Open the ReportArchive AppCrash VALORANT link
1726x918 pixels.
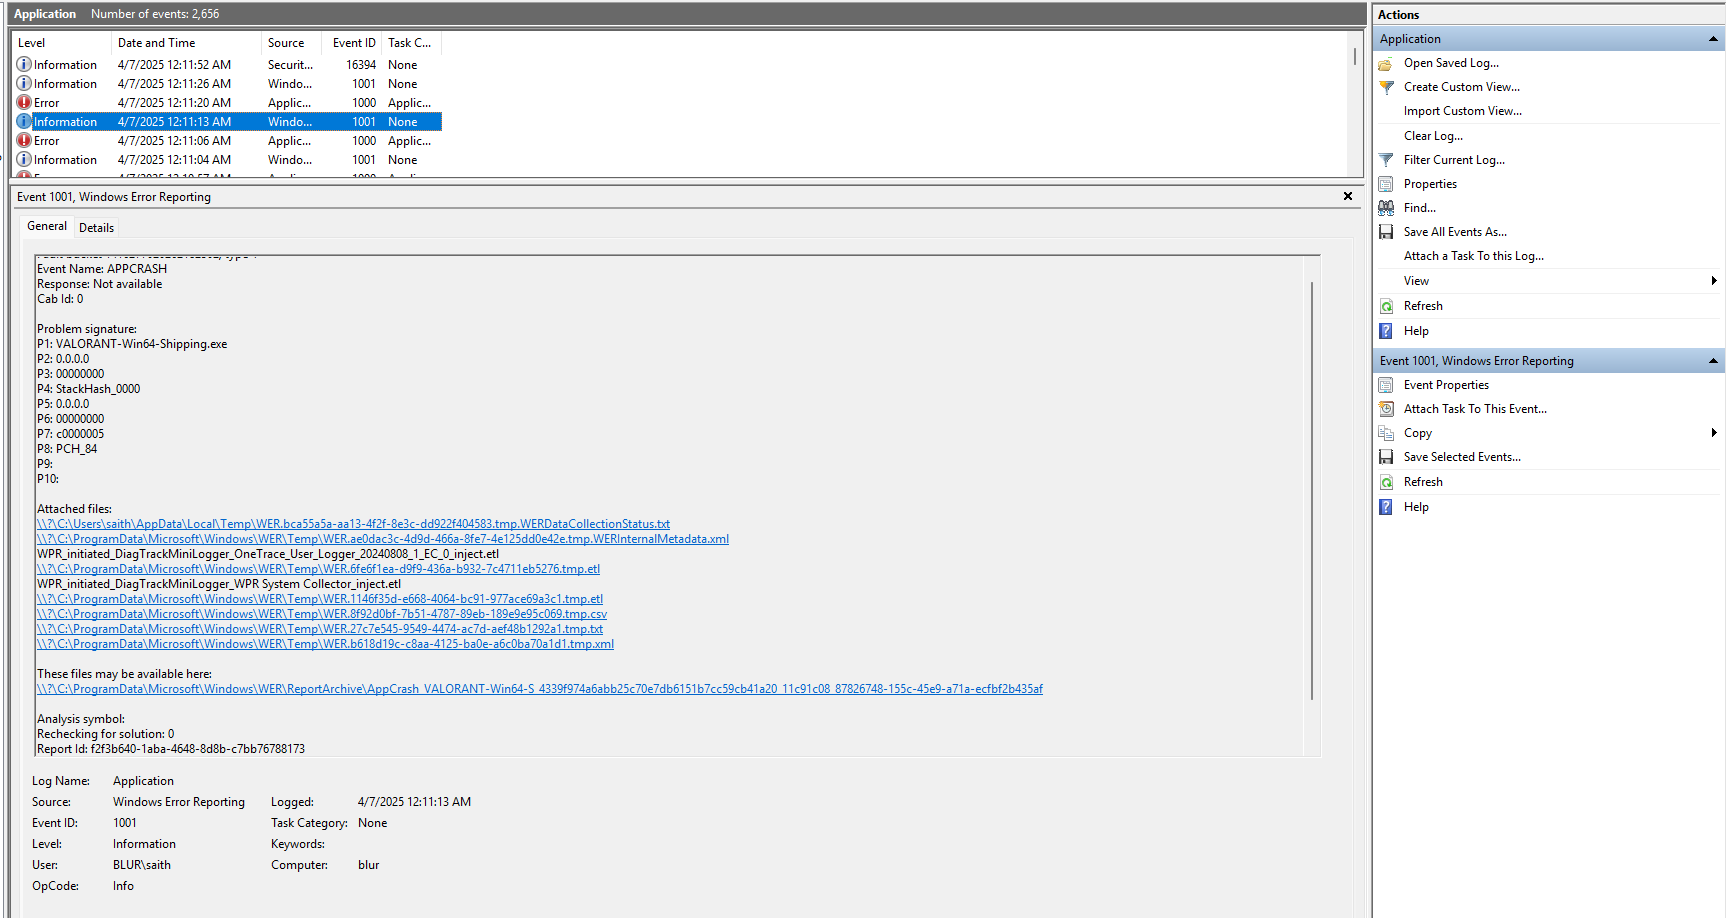pyautogui.click(x=540, y=689)
